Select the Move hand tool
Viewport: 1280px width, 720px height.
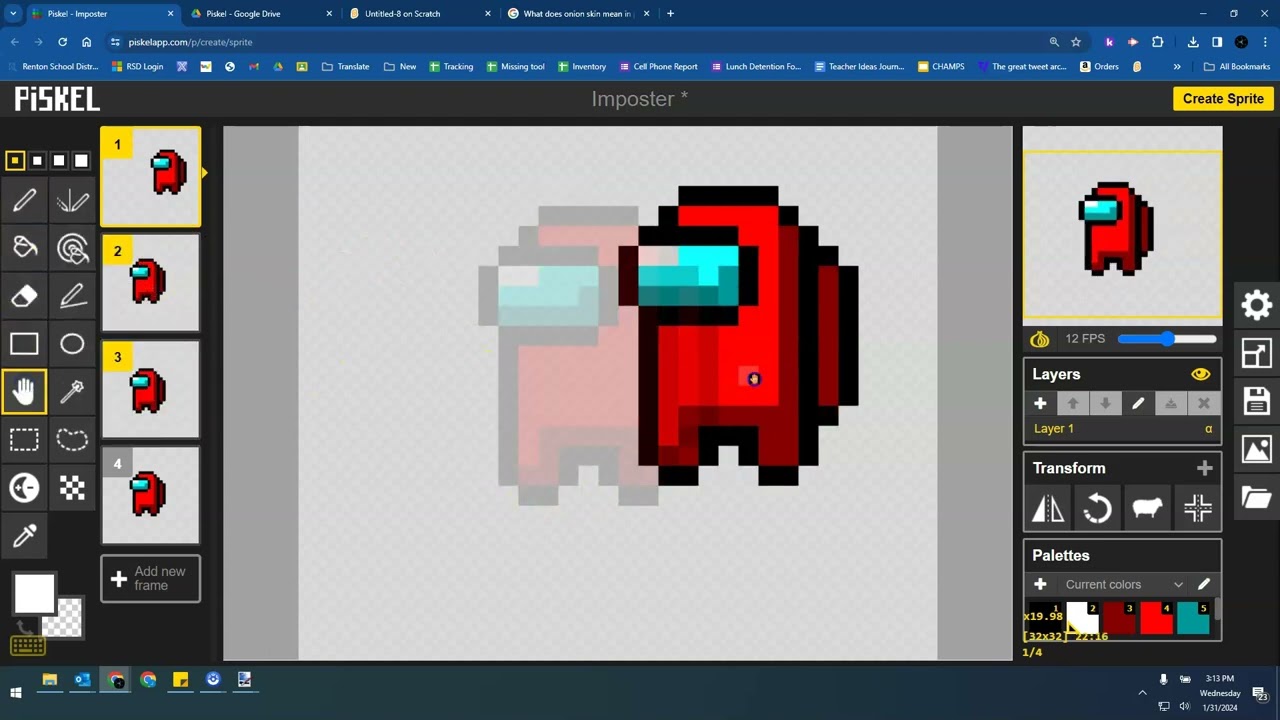[x=24, y=392]
